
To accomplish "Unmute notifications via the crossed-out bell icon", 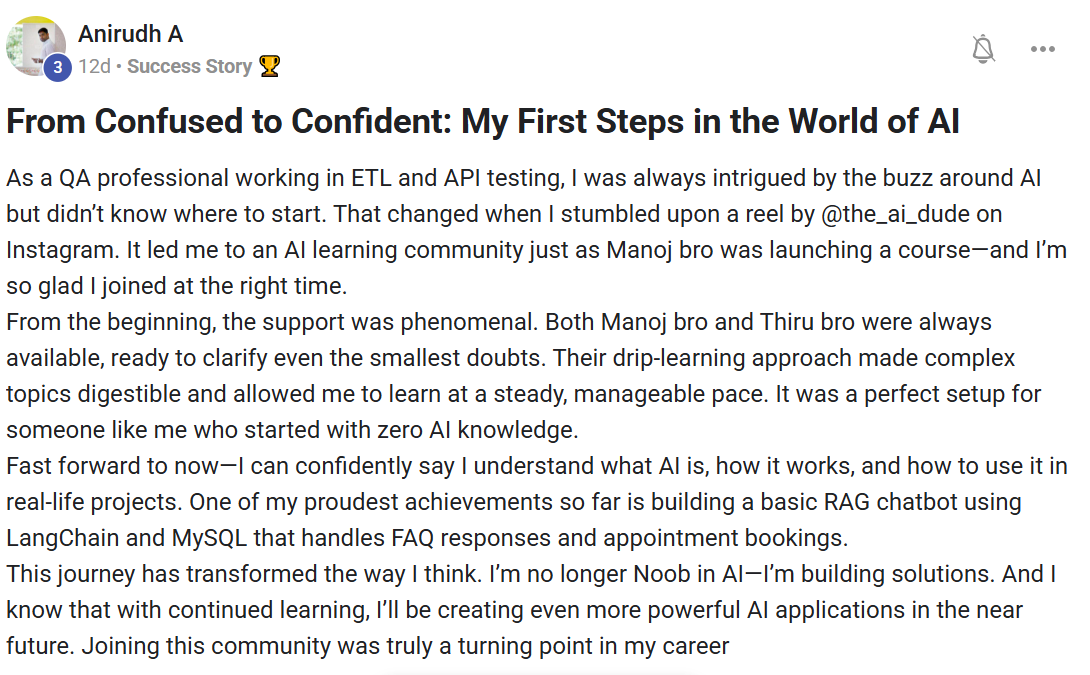I will [983, 48].
